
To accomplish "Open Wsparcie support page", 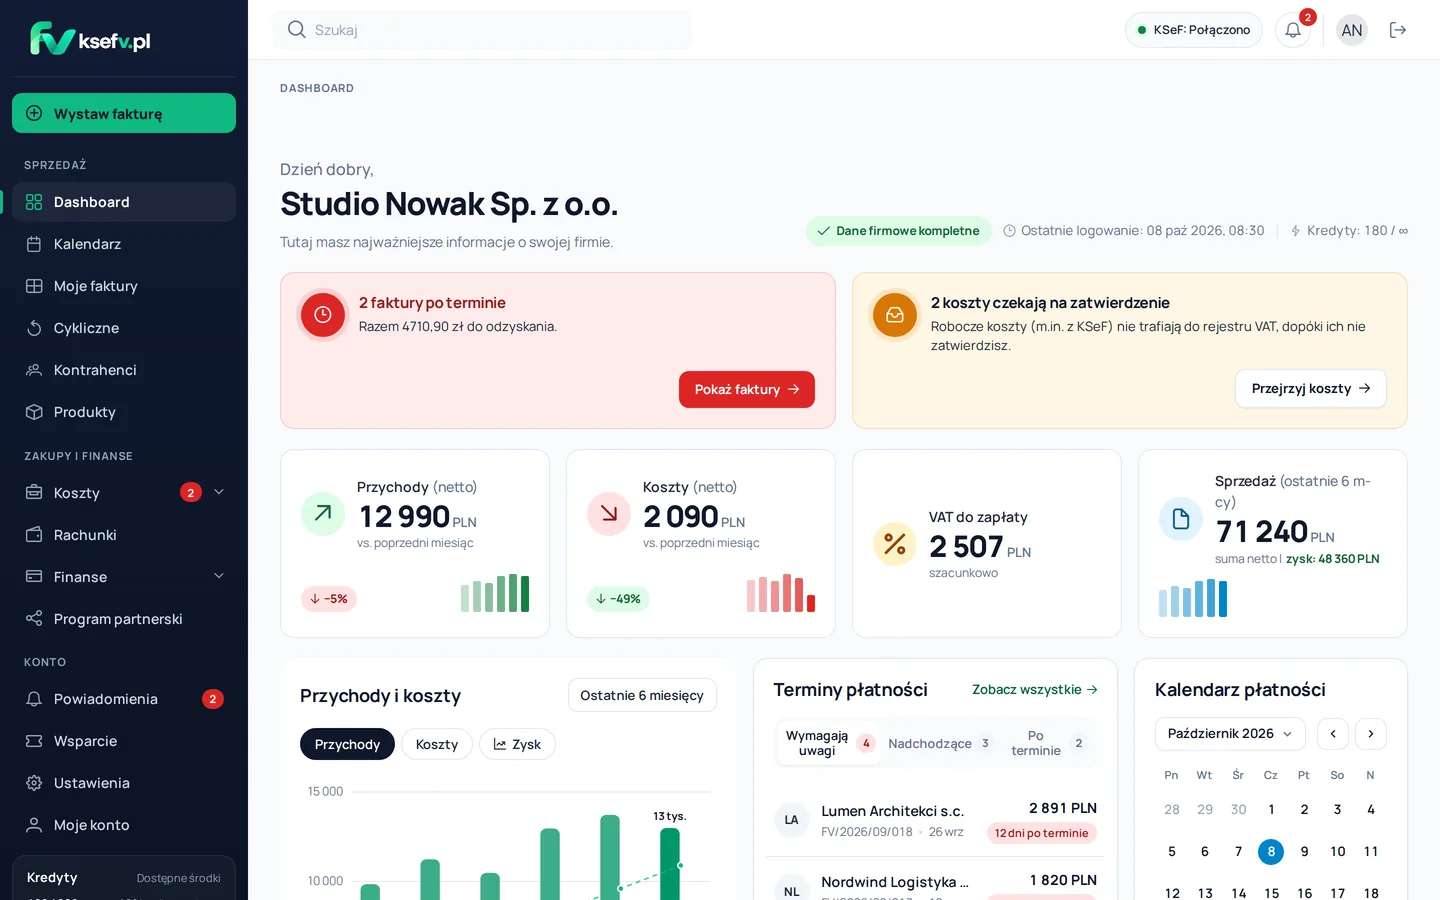I will tap(124, 741).
